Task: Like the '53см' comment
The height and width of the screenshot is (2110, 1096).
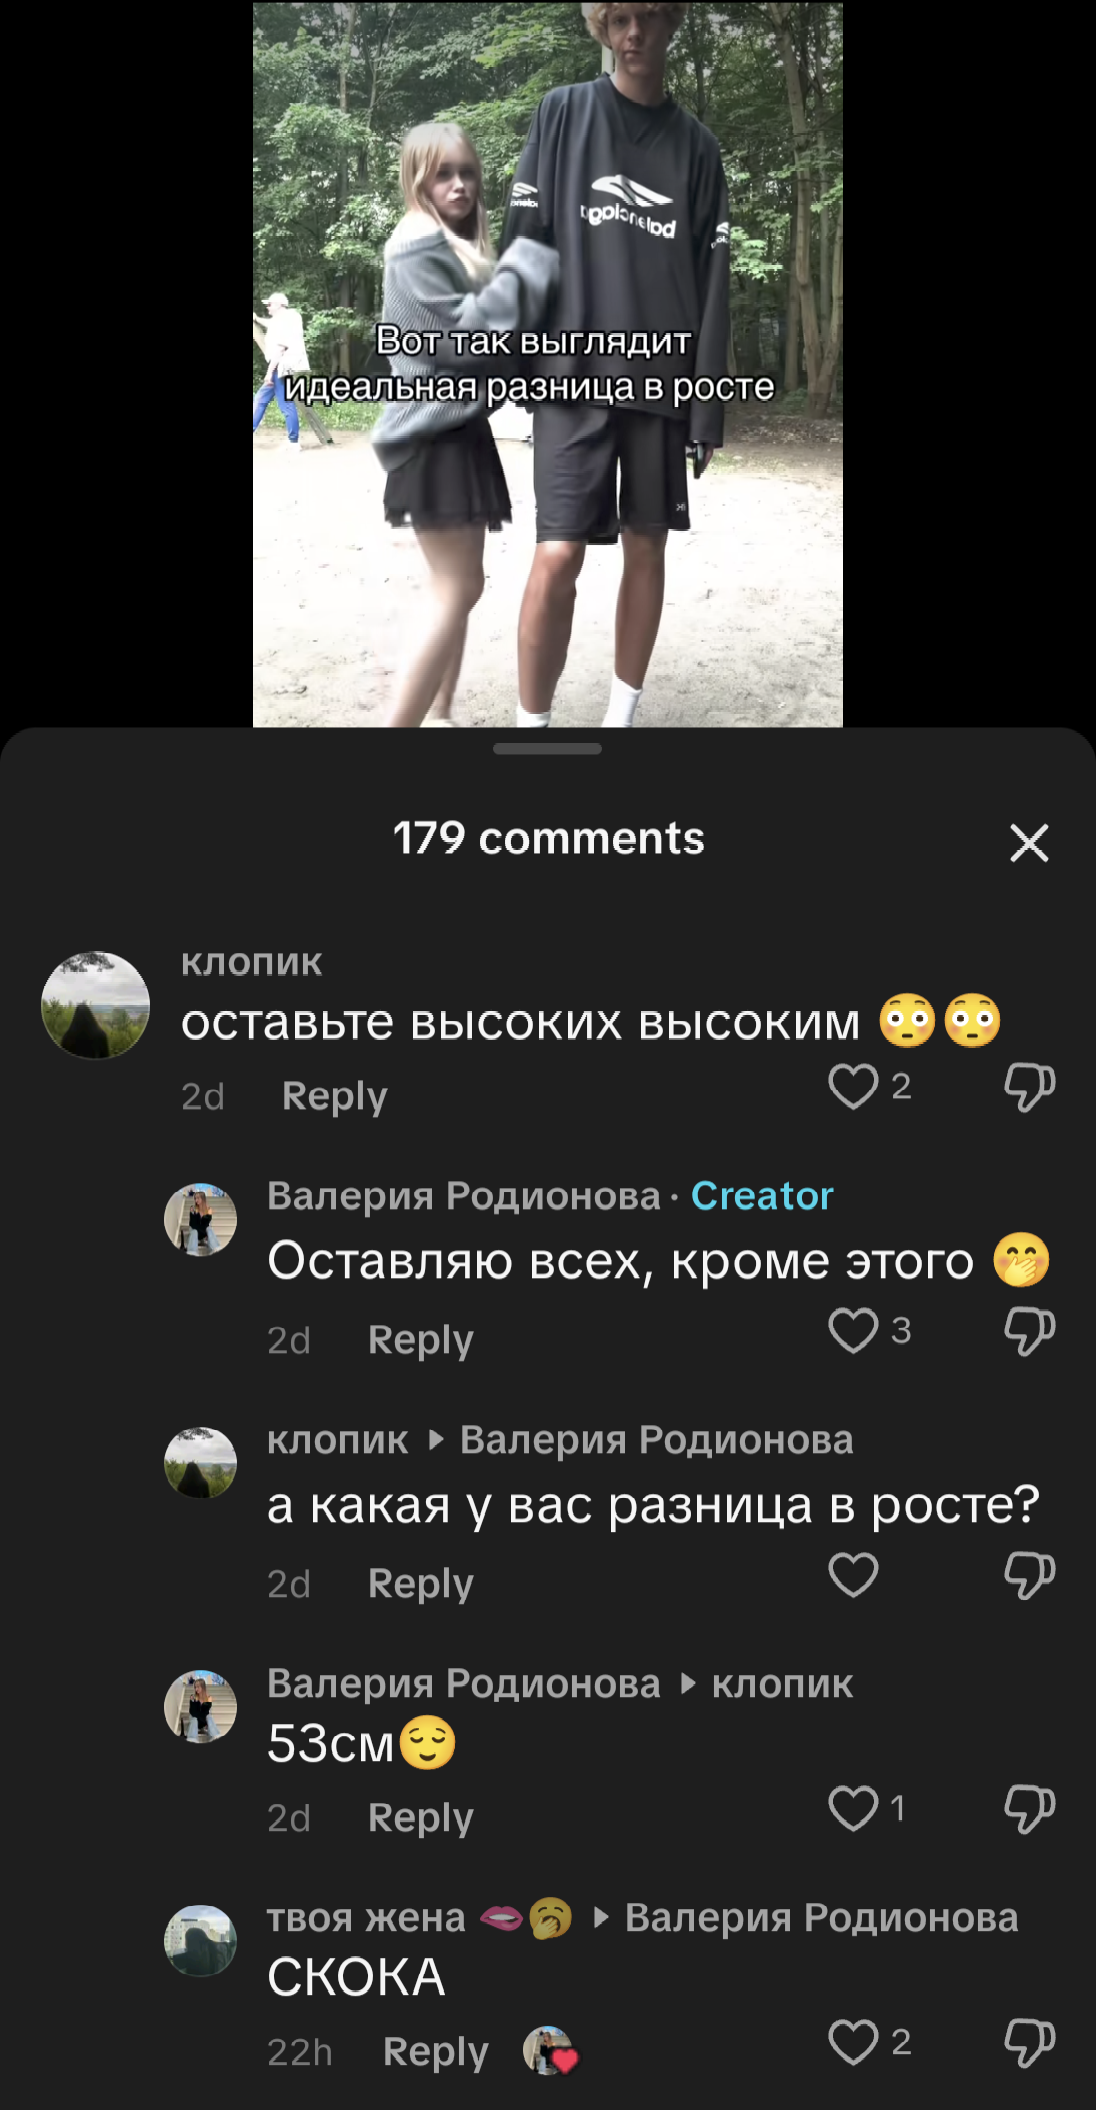Action: [853, 1808]
